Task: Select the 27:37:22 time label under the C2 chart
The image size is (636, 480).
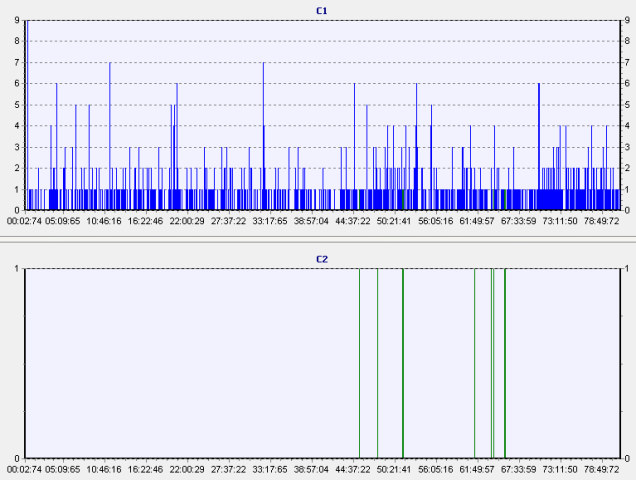Action: click(228, 469)
